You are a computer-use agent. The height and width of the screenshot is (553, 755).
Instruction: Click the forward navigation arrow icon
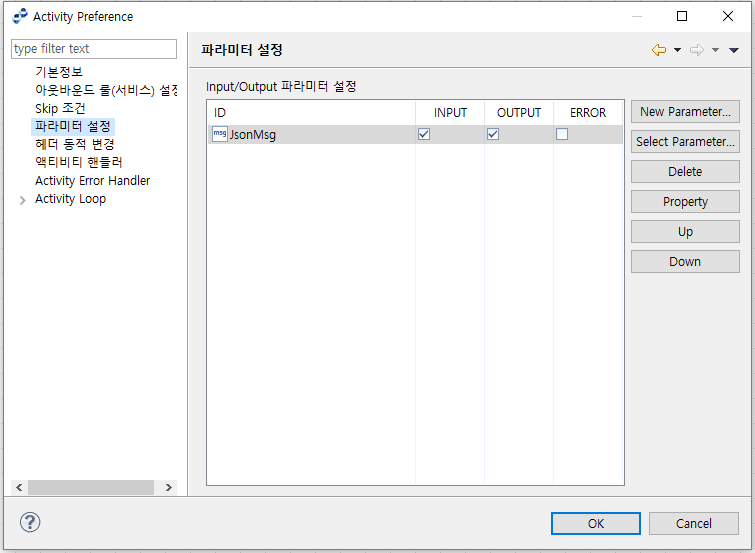pyautogui.click(x=697, y=50)
